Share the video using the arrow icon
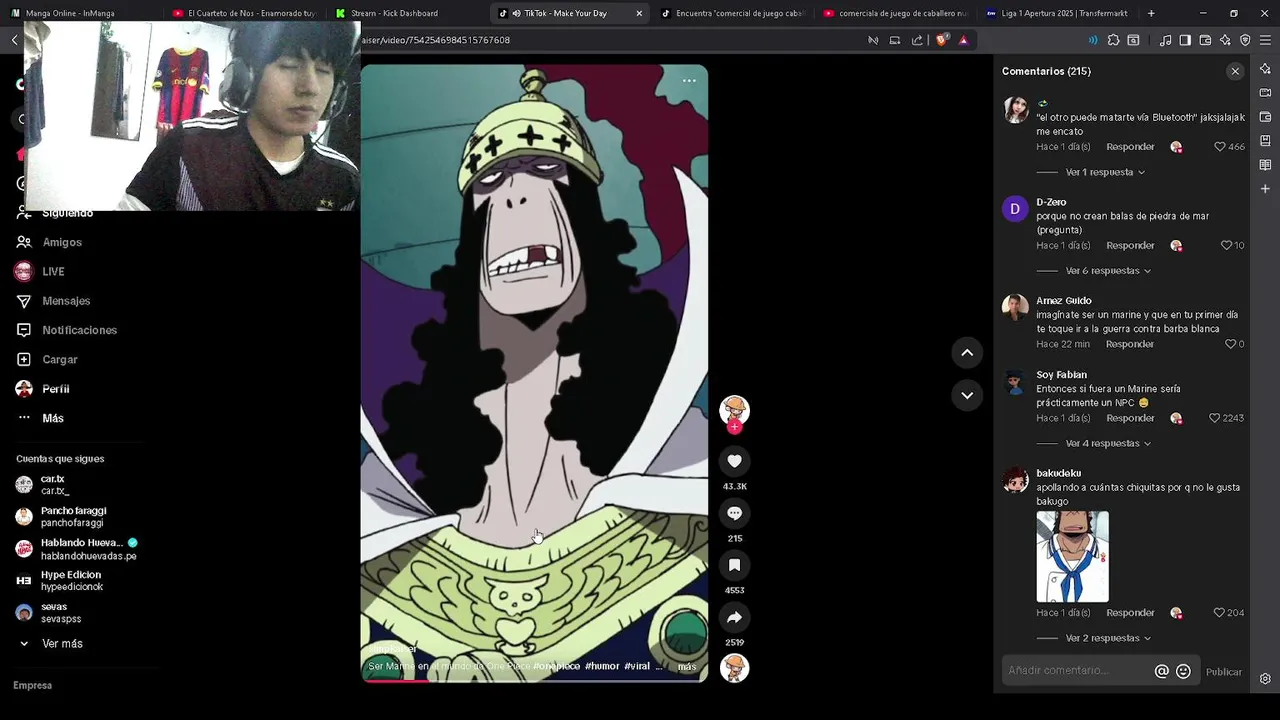The image size is (1280, 720). [x=734, y=617]
